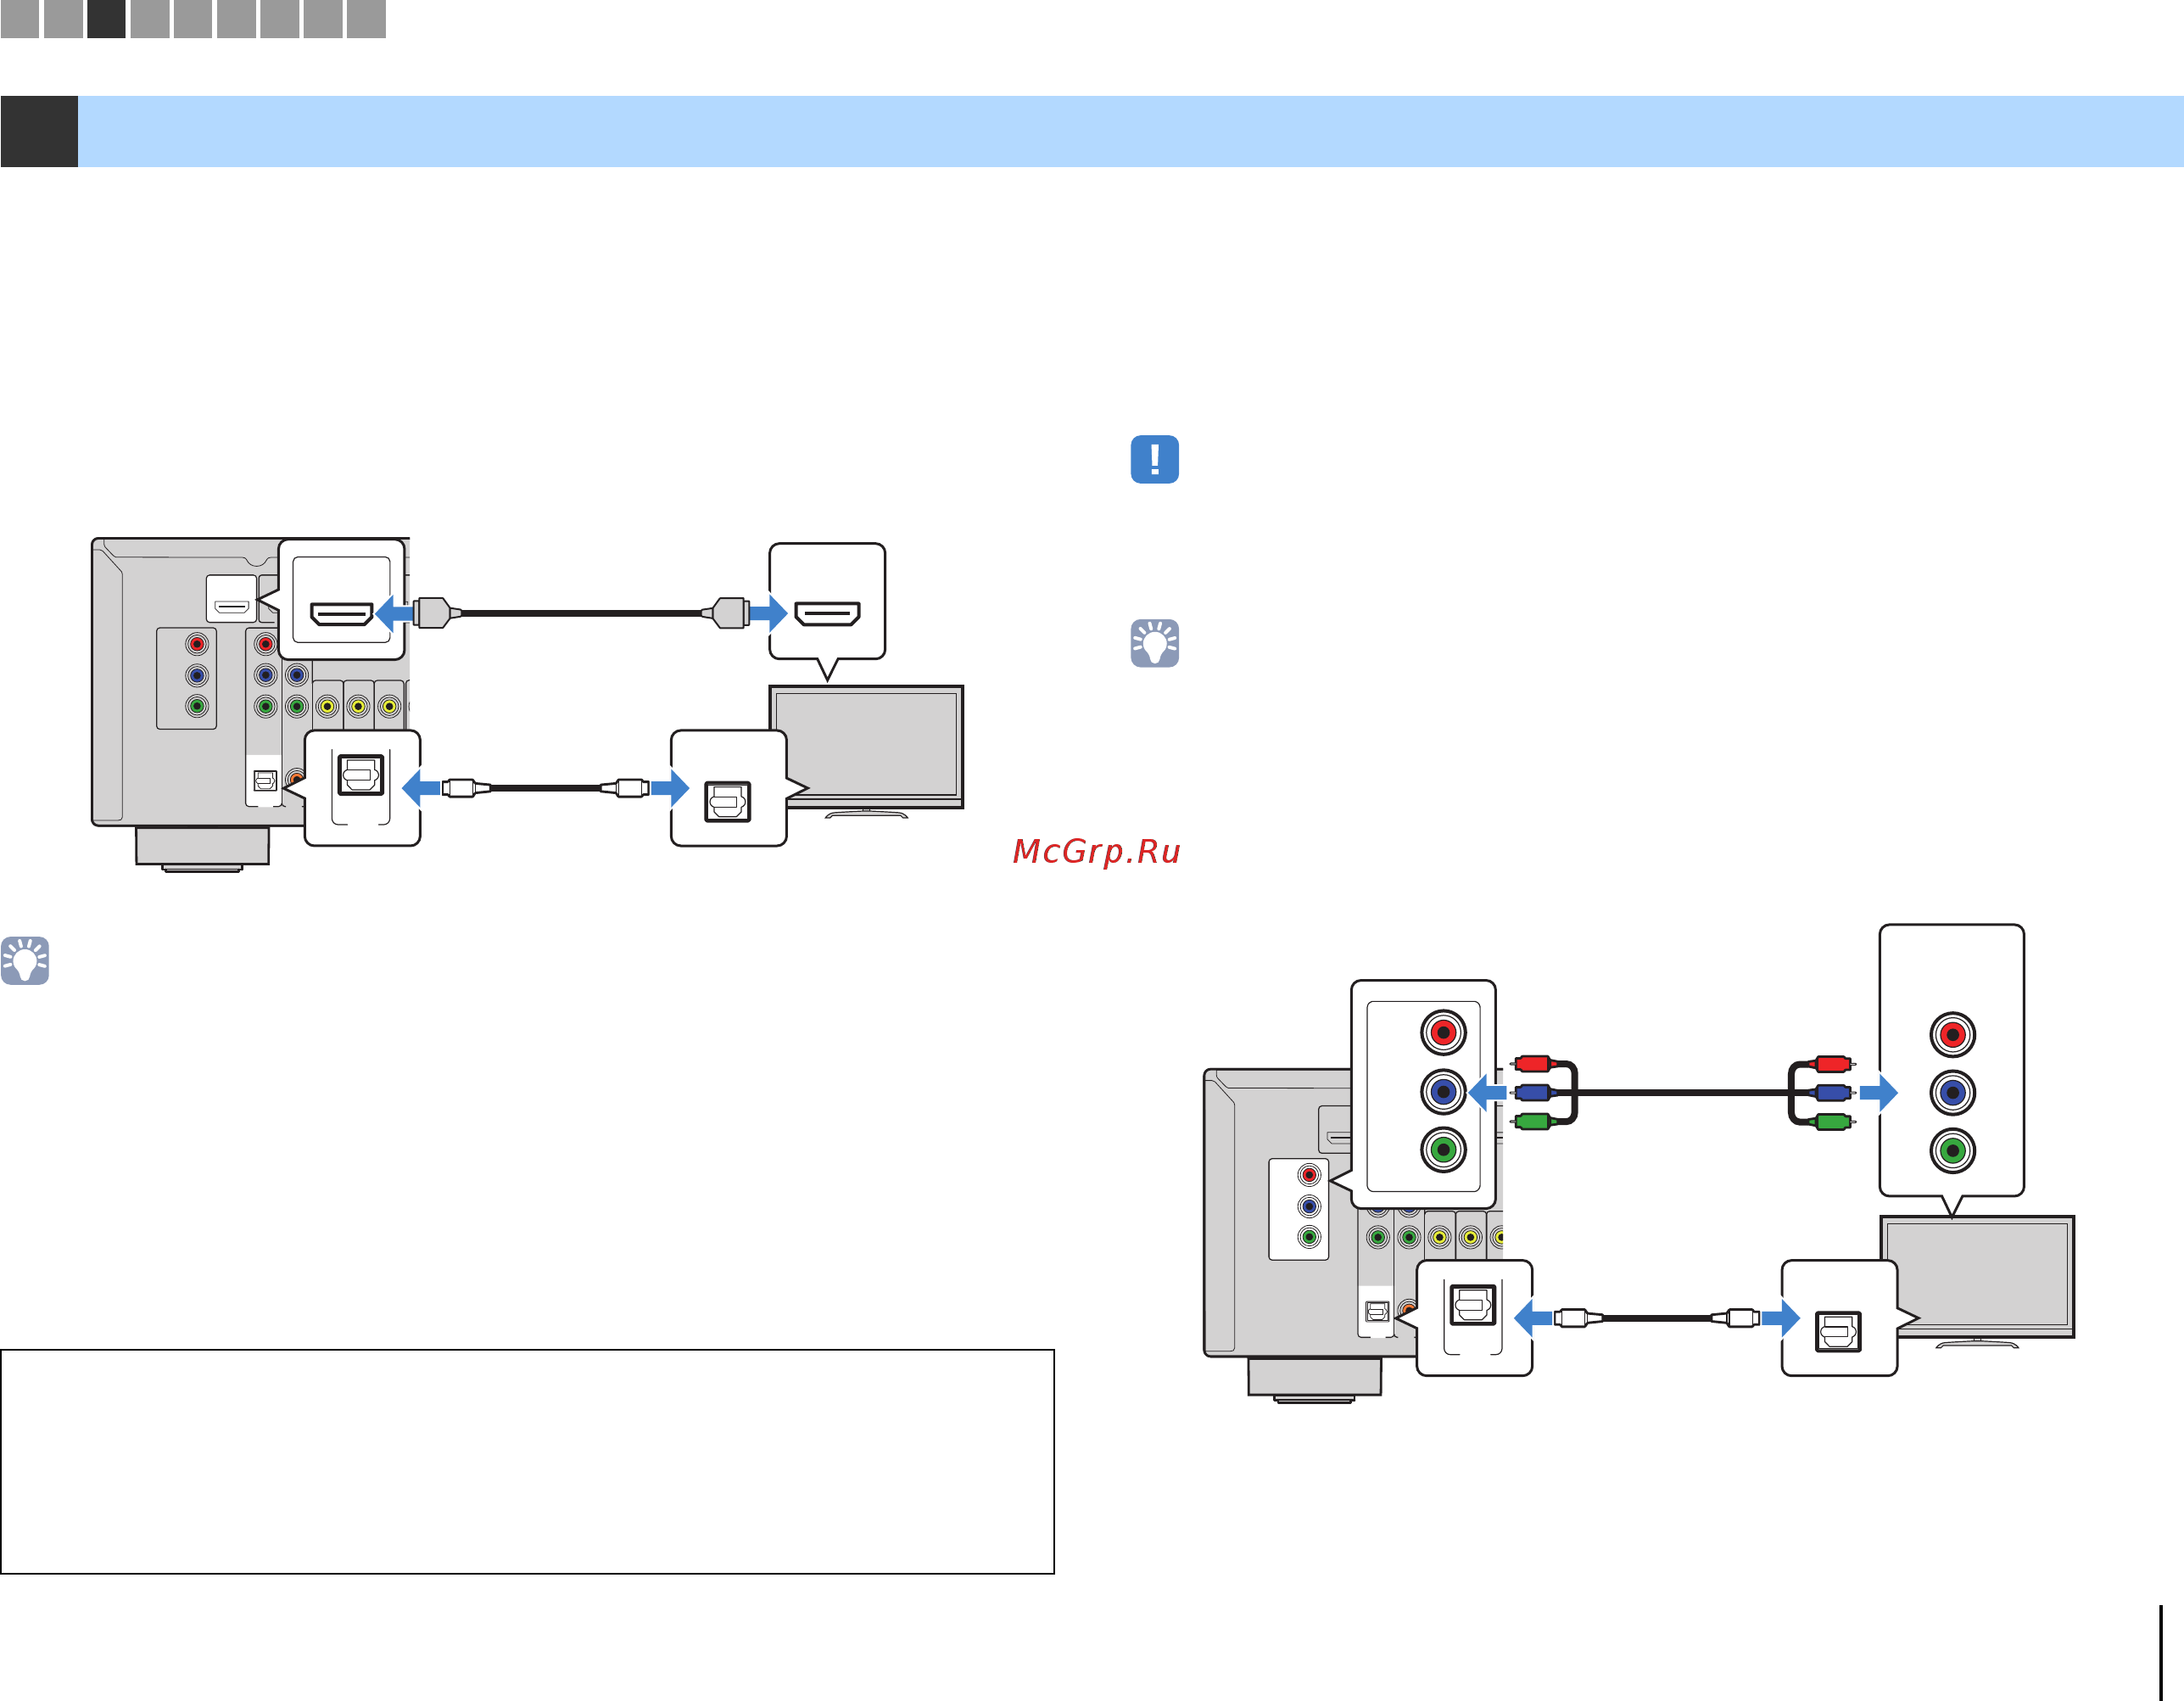Click the red cable plug next to the TV callout
Screen dimensions: 2184x1701
1832,1064
